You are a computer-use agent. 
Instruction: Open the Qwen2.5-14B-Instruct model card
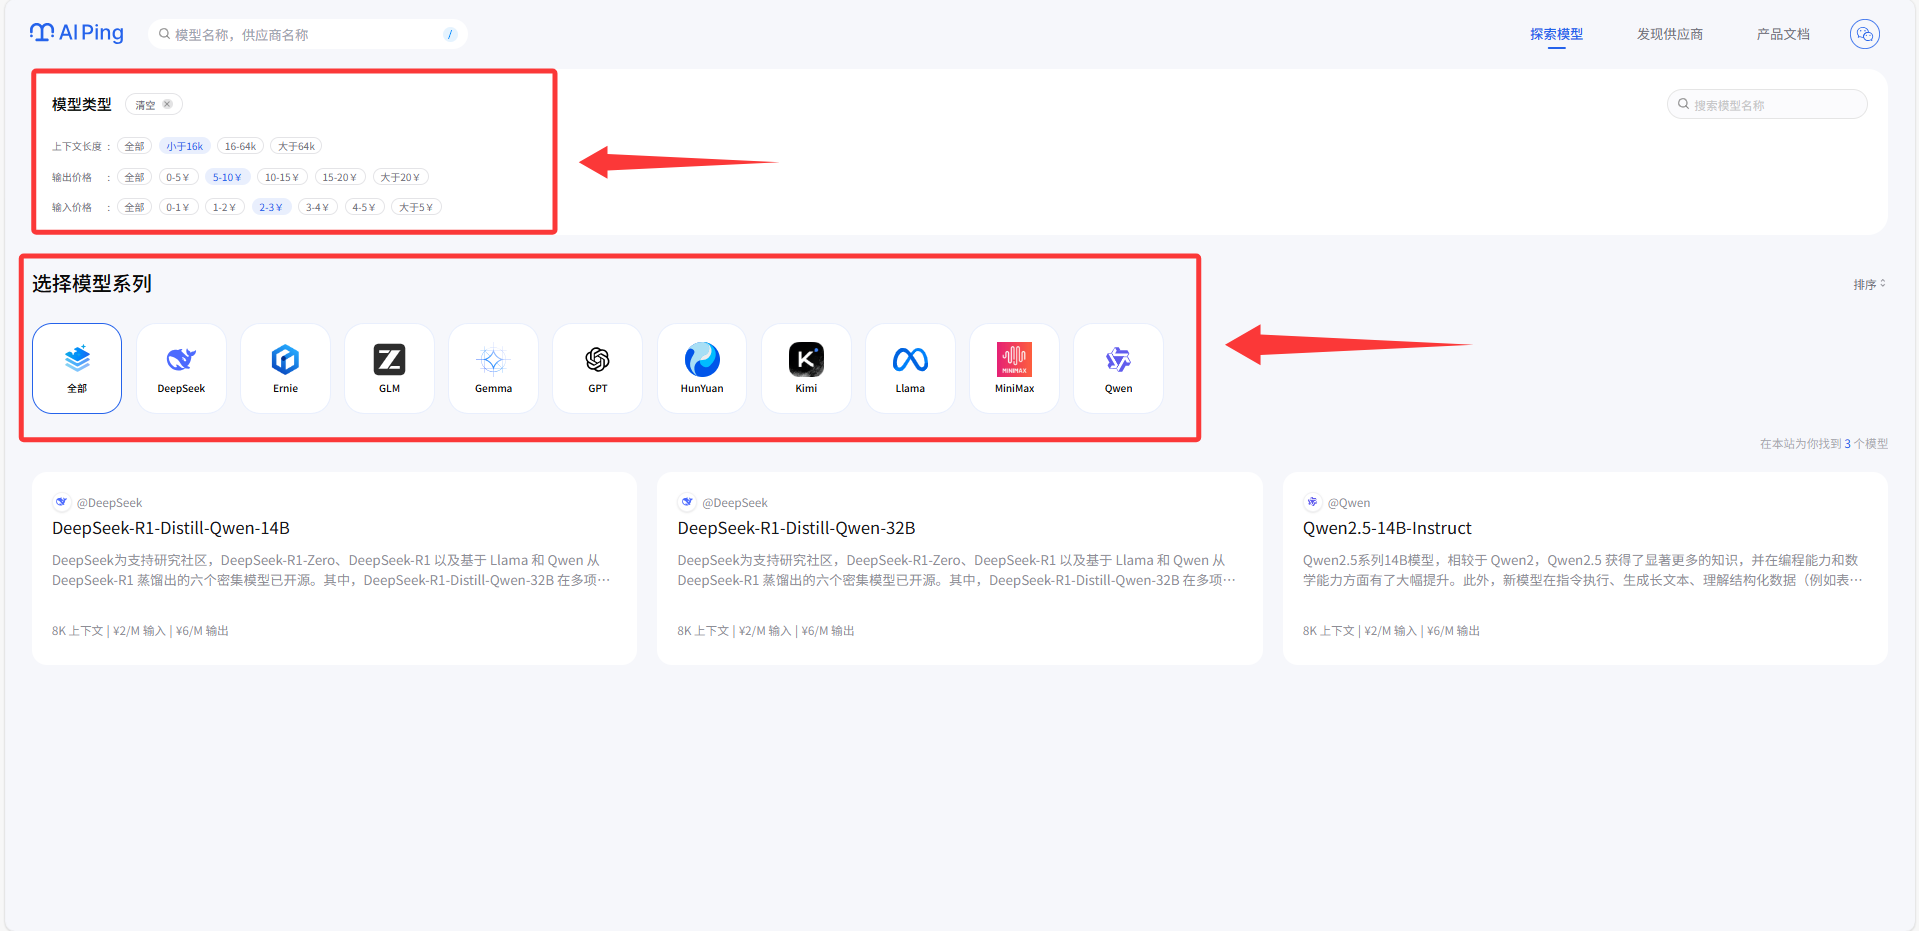(x=1386, y=528)
